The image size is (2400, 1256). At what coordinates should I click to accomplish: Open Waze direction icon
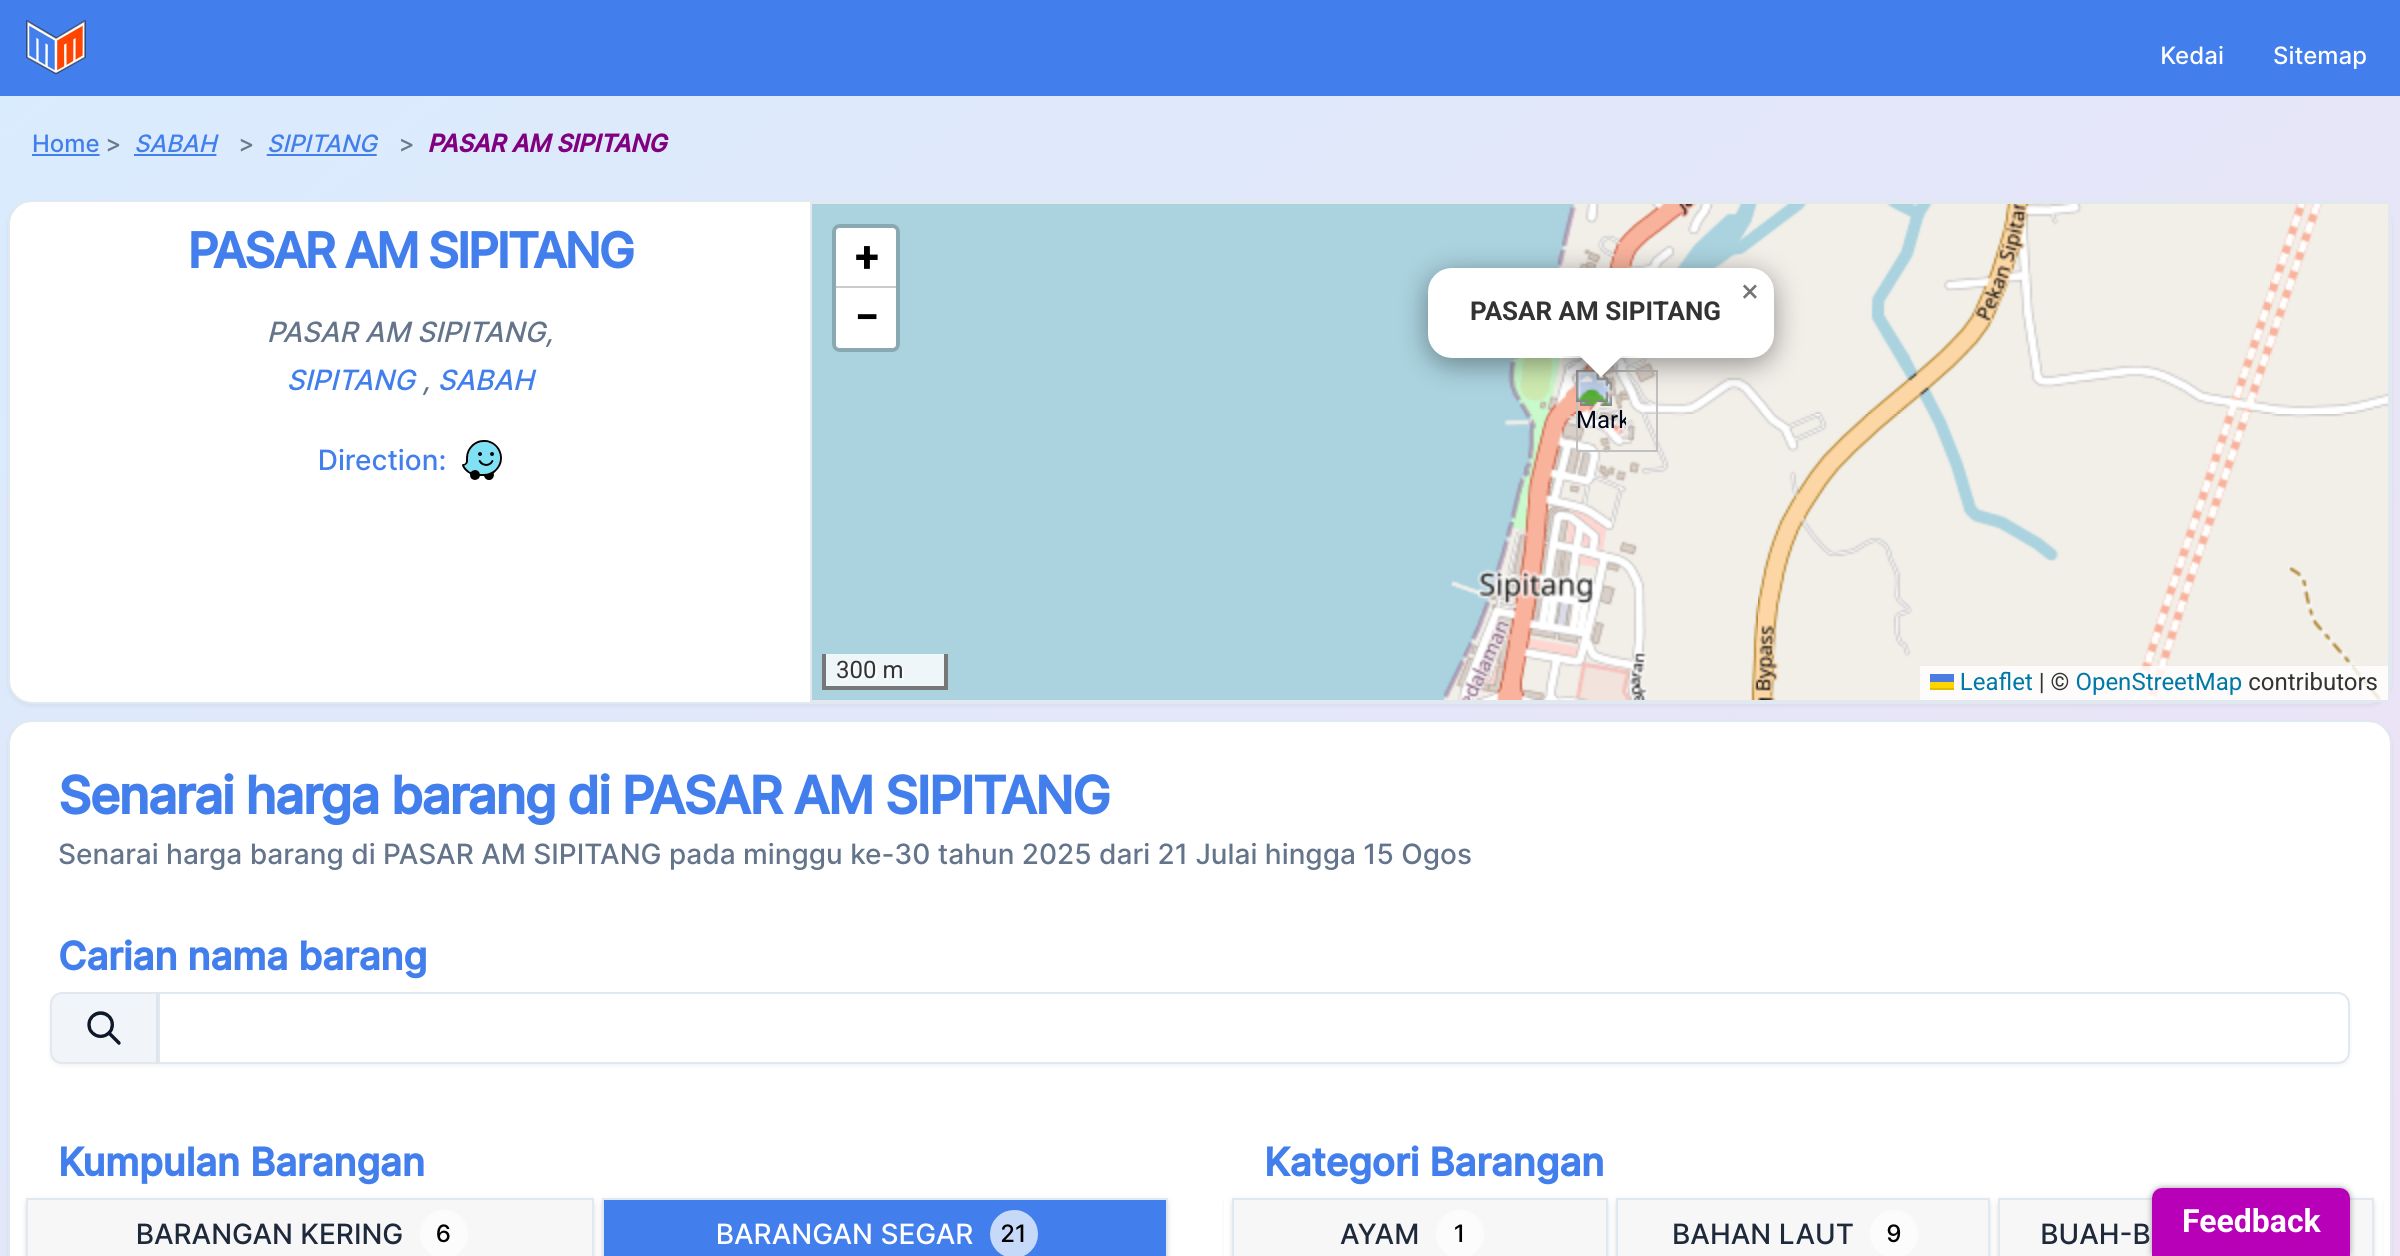click(x=482, y=460)
